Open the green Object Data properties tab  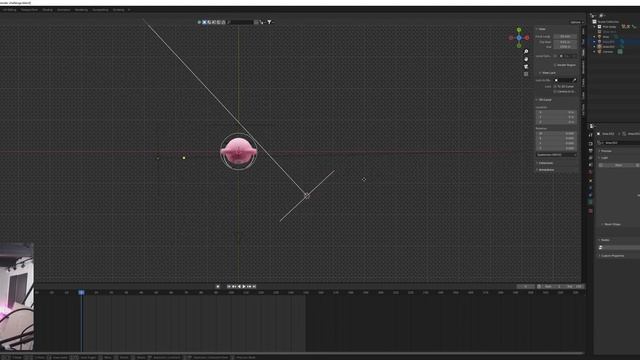(591, 202)
